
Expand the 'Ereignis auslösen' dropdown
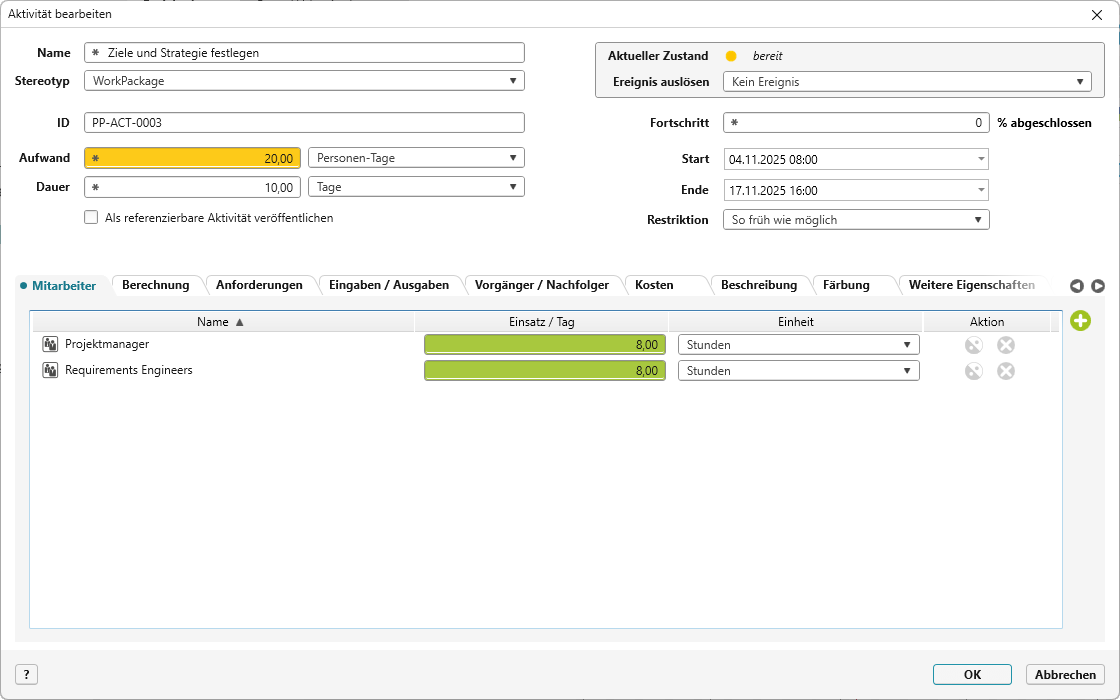click(906, 82)
